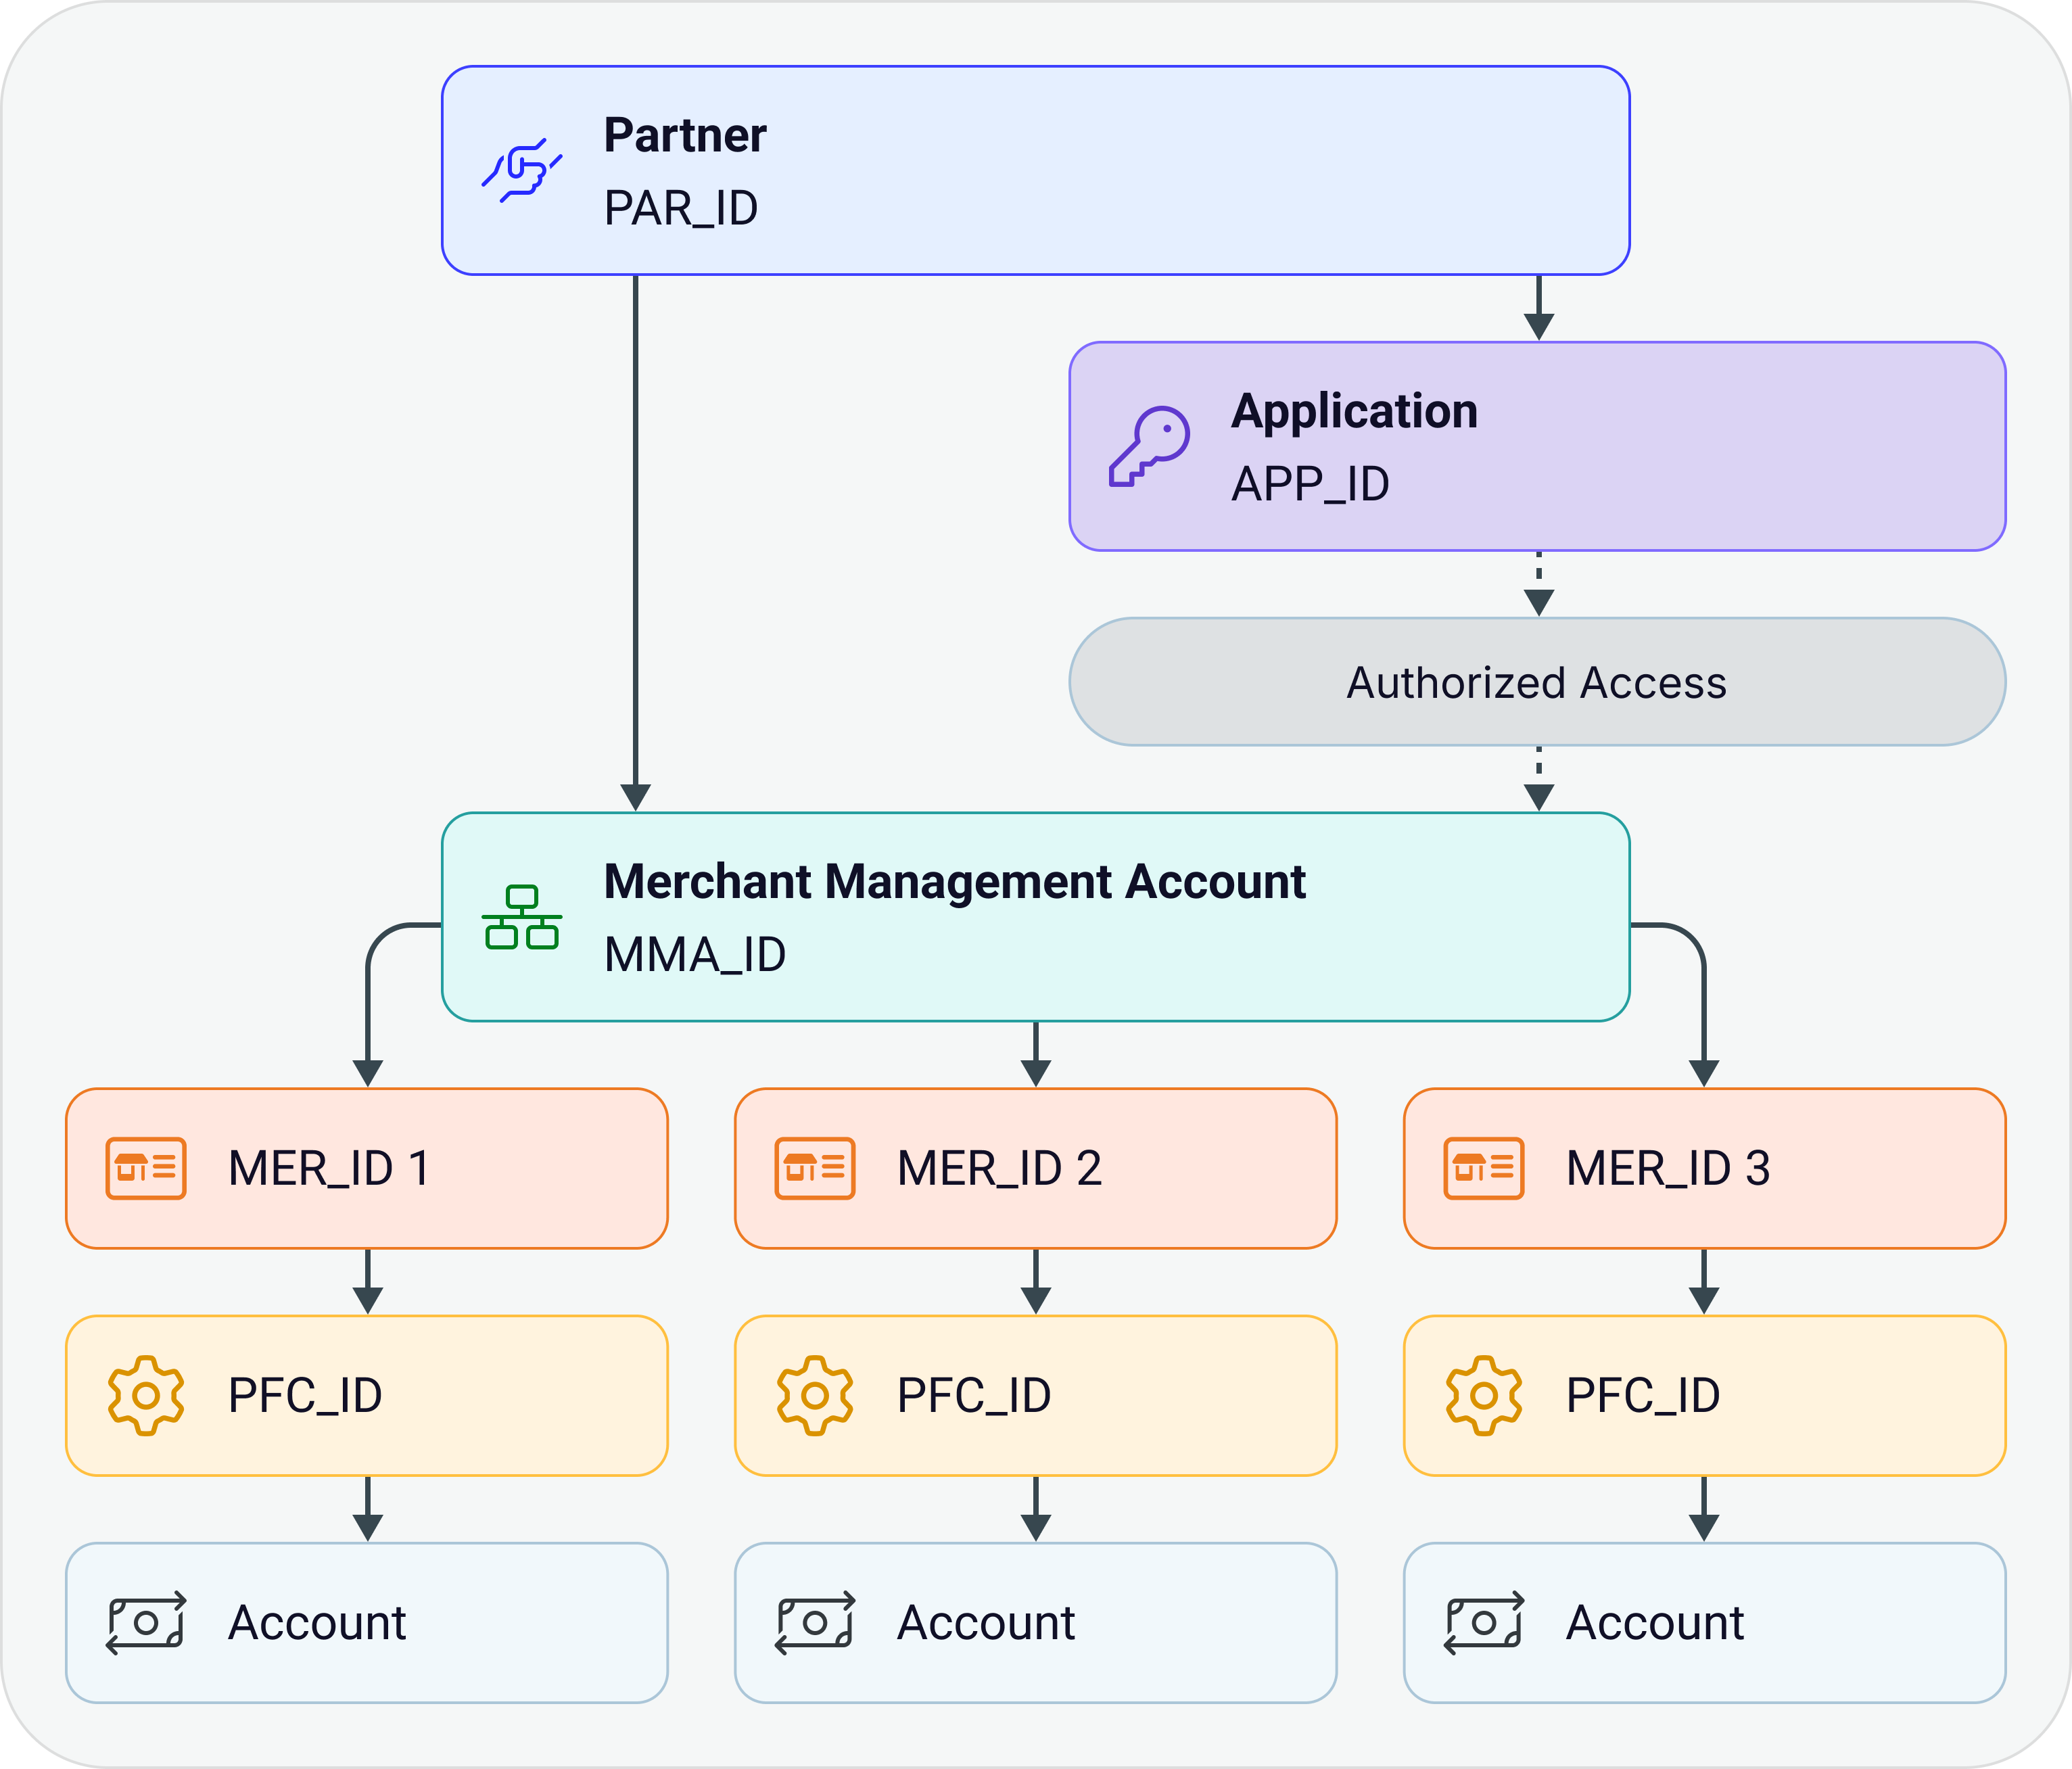Click the gear icon in the right PFC_ID box
The image size is (2072, 1769).
coord(1484,1396)
